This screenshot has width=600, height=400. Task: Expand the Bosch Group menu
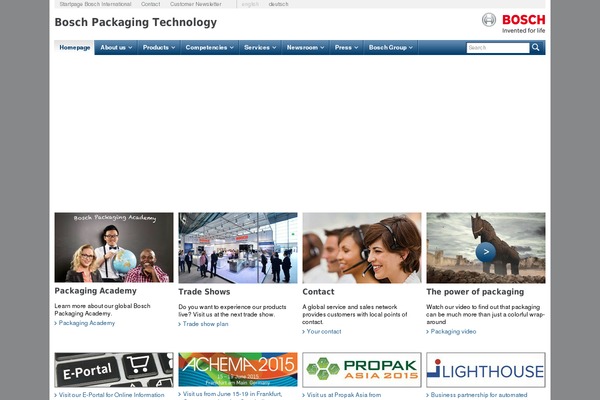(391, 47)
